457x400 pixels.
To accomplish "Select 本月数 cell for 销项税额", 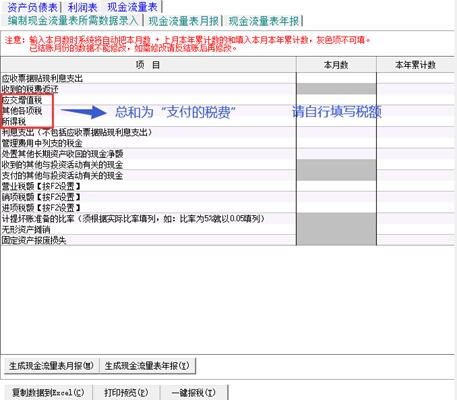I will [x=336, y=197].
